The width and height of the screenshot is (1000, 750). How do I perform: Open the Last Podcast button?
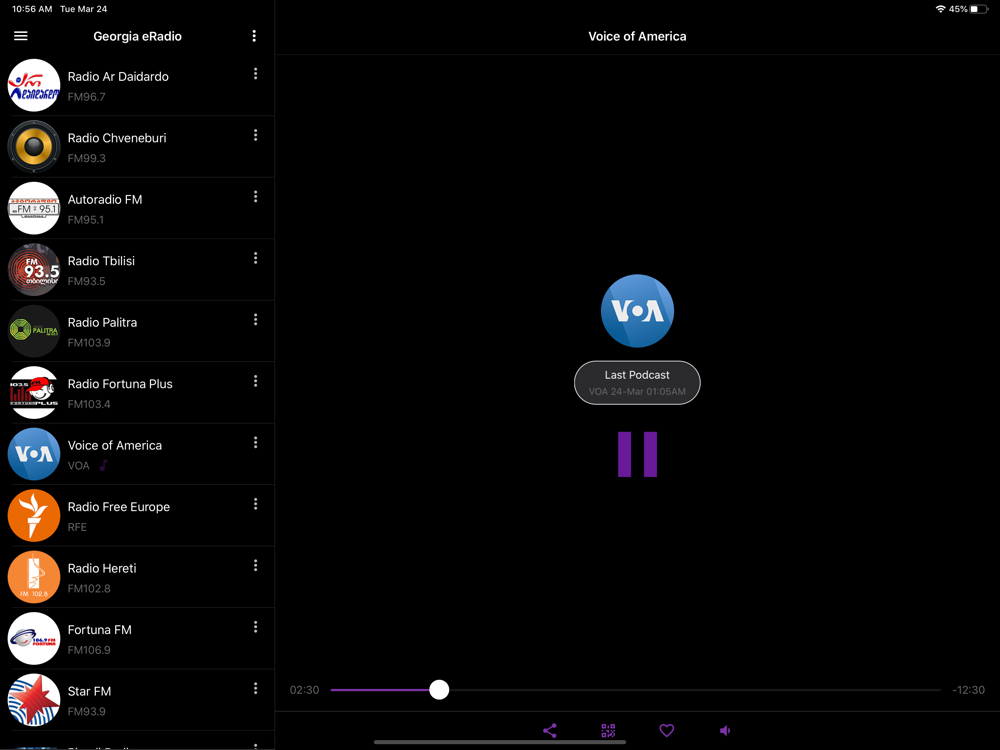[637, 383]
